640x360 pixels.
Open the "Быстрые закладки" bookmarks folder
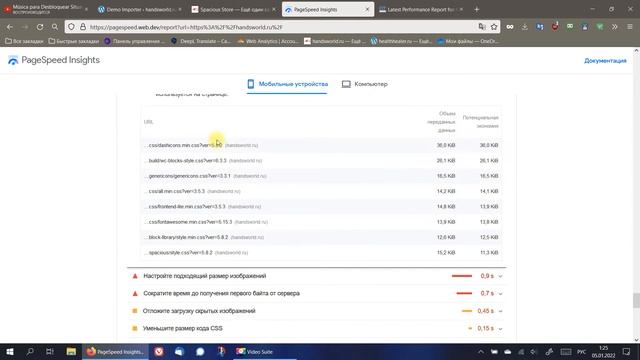tap(73, 41)
